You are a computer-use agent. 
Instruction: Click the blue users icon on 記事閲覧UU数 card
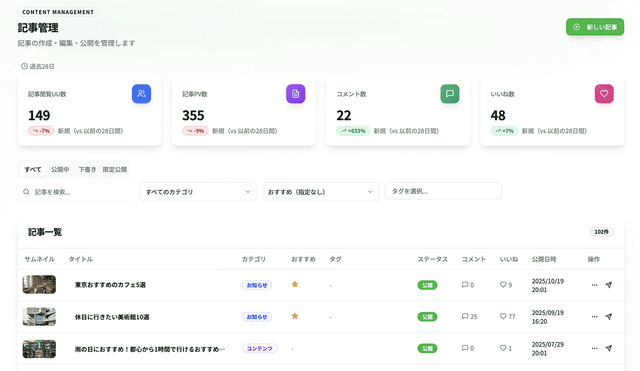[x=141, y=93]
